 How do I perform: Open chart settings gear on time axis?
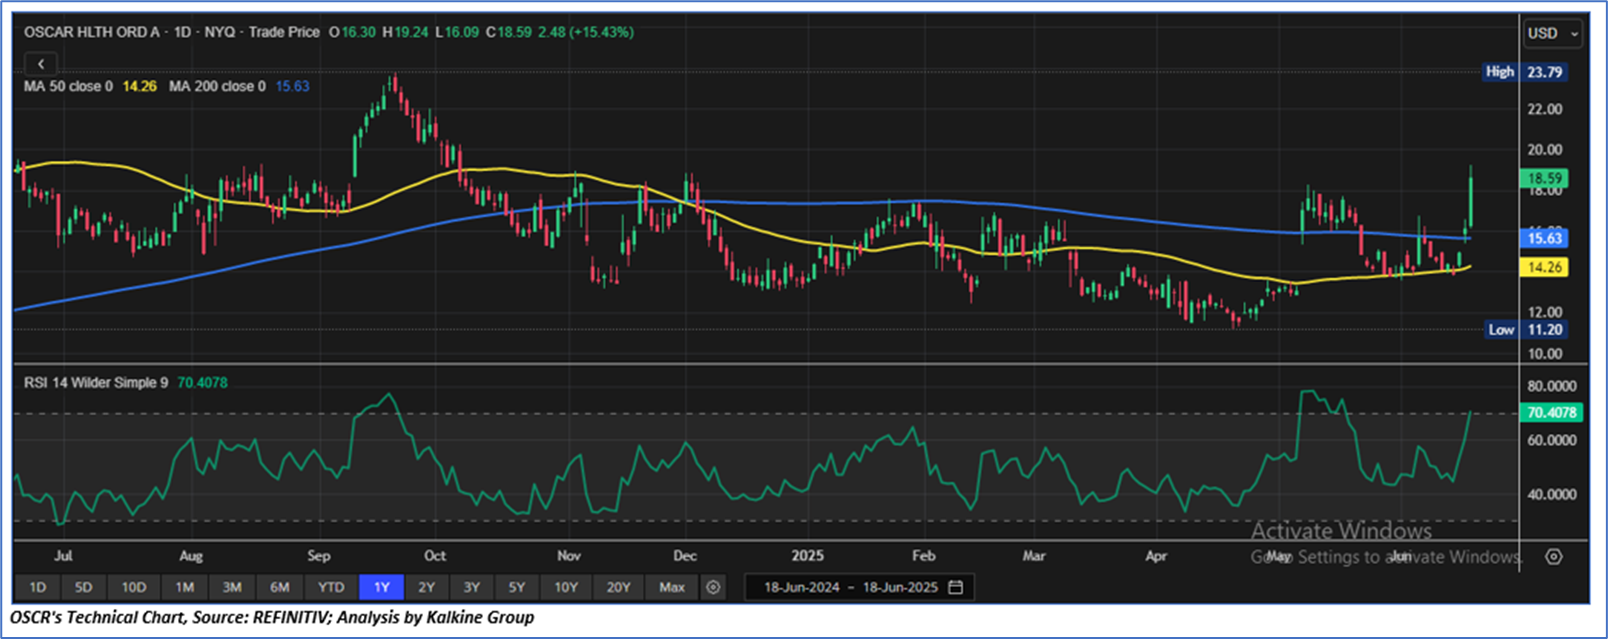click(x=1553, y=556)
